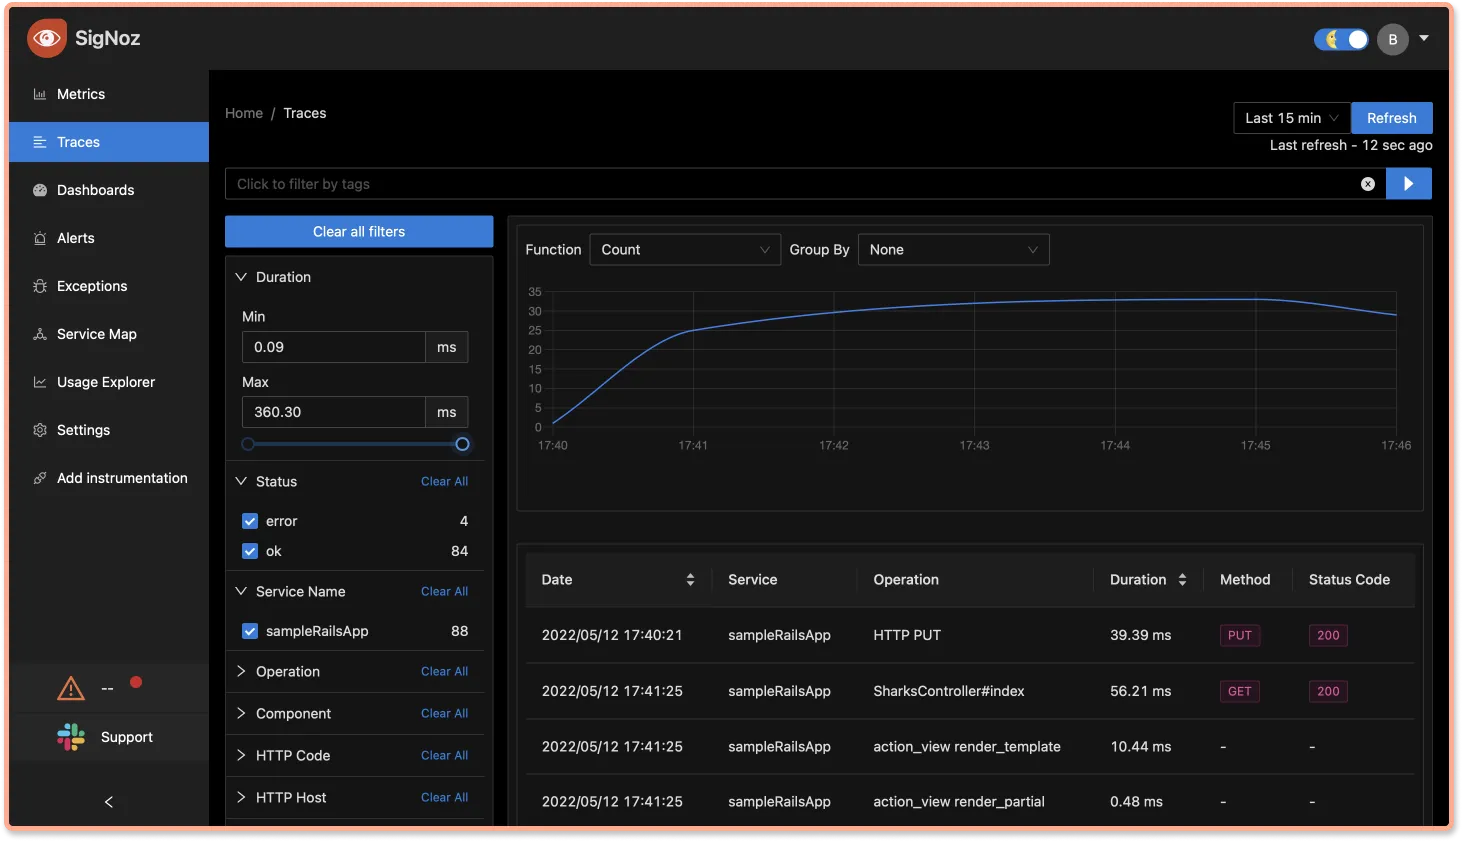Run the tag filter with play button
This screenshot has height=841, width=1462.
pyautogui.click(x=1409, y=184)
